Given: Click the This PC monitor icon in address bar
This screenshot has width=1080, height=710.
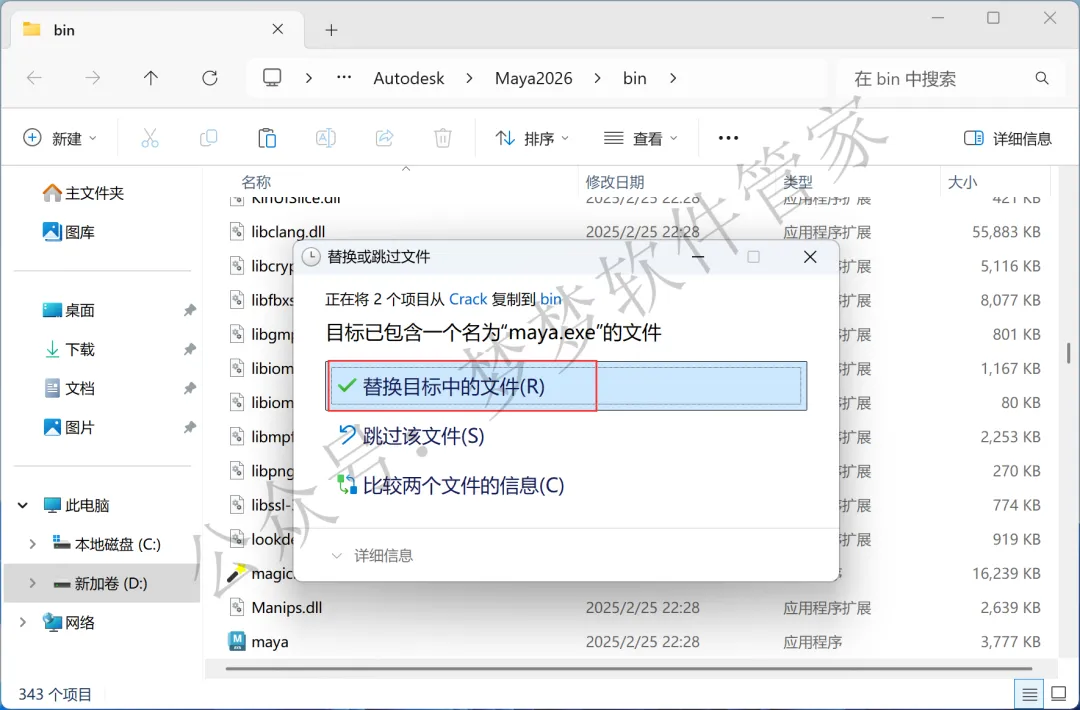Looking at the screenshot, I should tap(272, 78).
